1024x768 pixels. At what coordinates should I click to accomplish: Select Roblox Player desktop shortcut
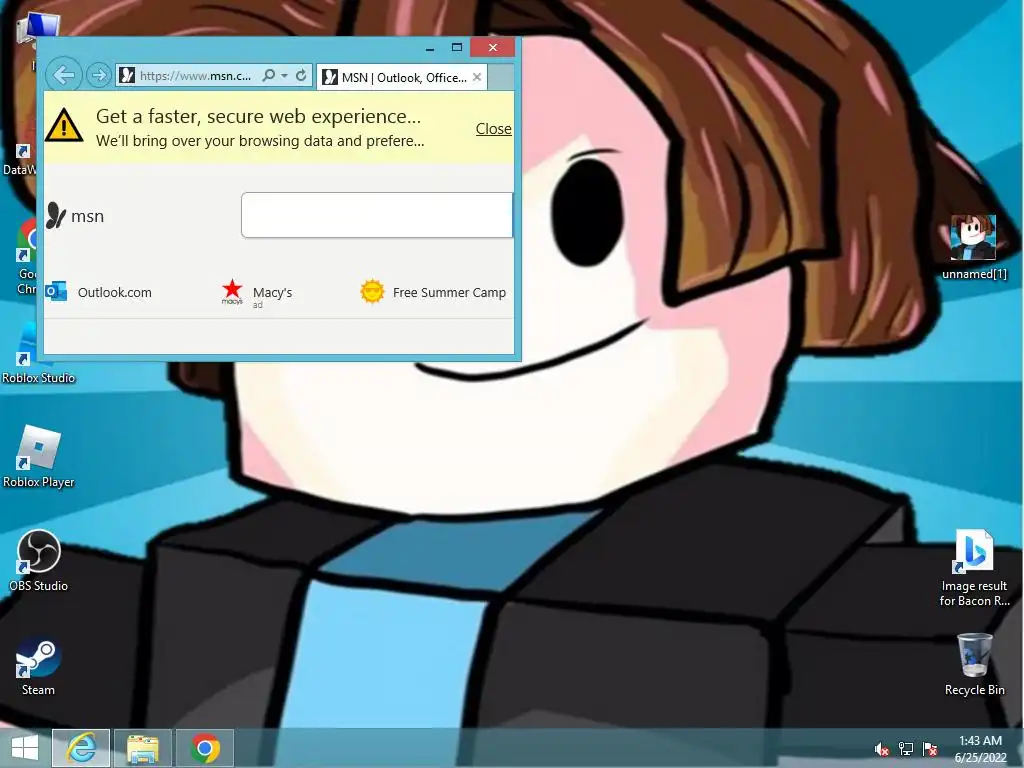[x=39, y=456]
